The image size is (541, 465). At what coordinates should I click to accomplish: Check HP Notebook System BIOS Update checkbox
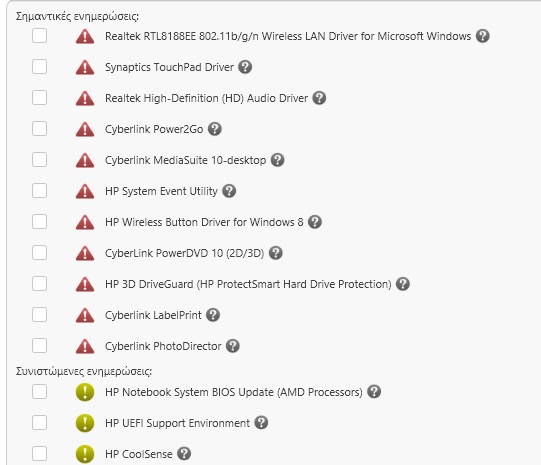pos(39,392)
